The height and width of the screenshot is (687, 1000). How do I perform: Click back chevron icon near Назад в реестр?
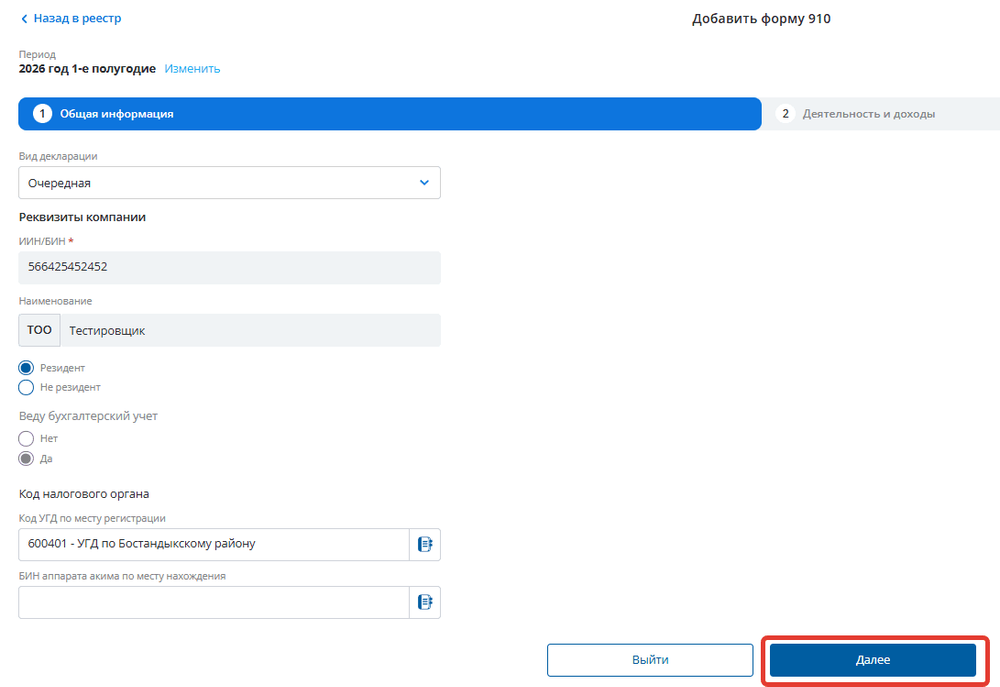[x=24, y=19]
